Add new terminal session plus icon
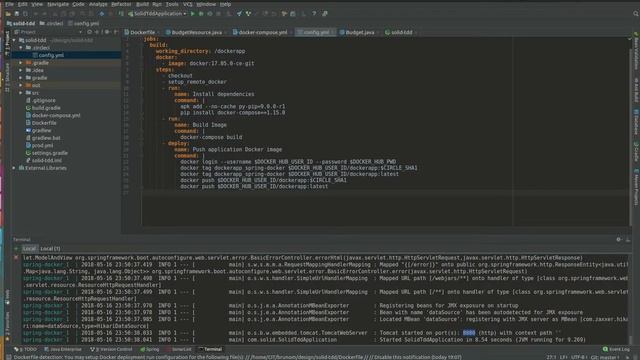 [x=16, y=249]
